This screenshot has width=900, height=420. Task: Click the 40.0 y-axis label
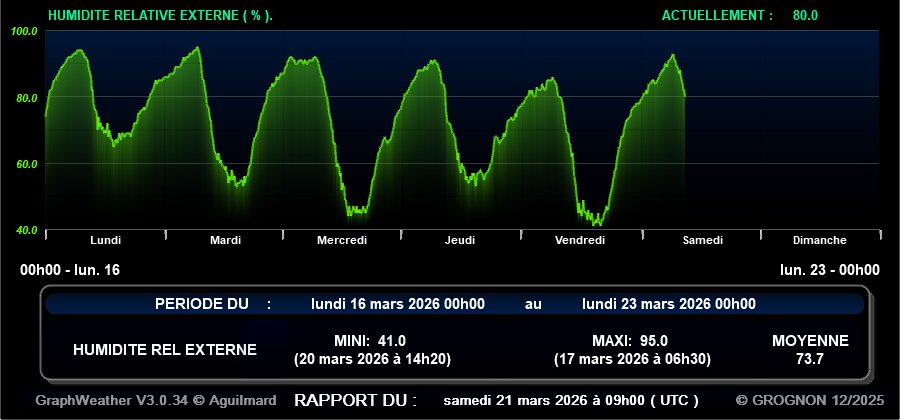click(x=24, y=230)
